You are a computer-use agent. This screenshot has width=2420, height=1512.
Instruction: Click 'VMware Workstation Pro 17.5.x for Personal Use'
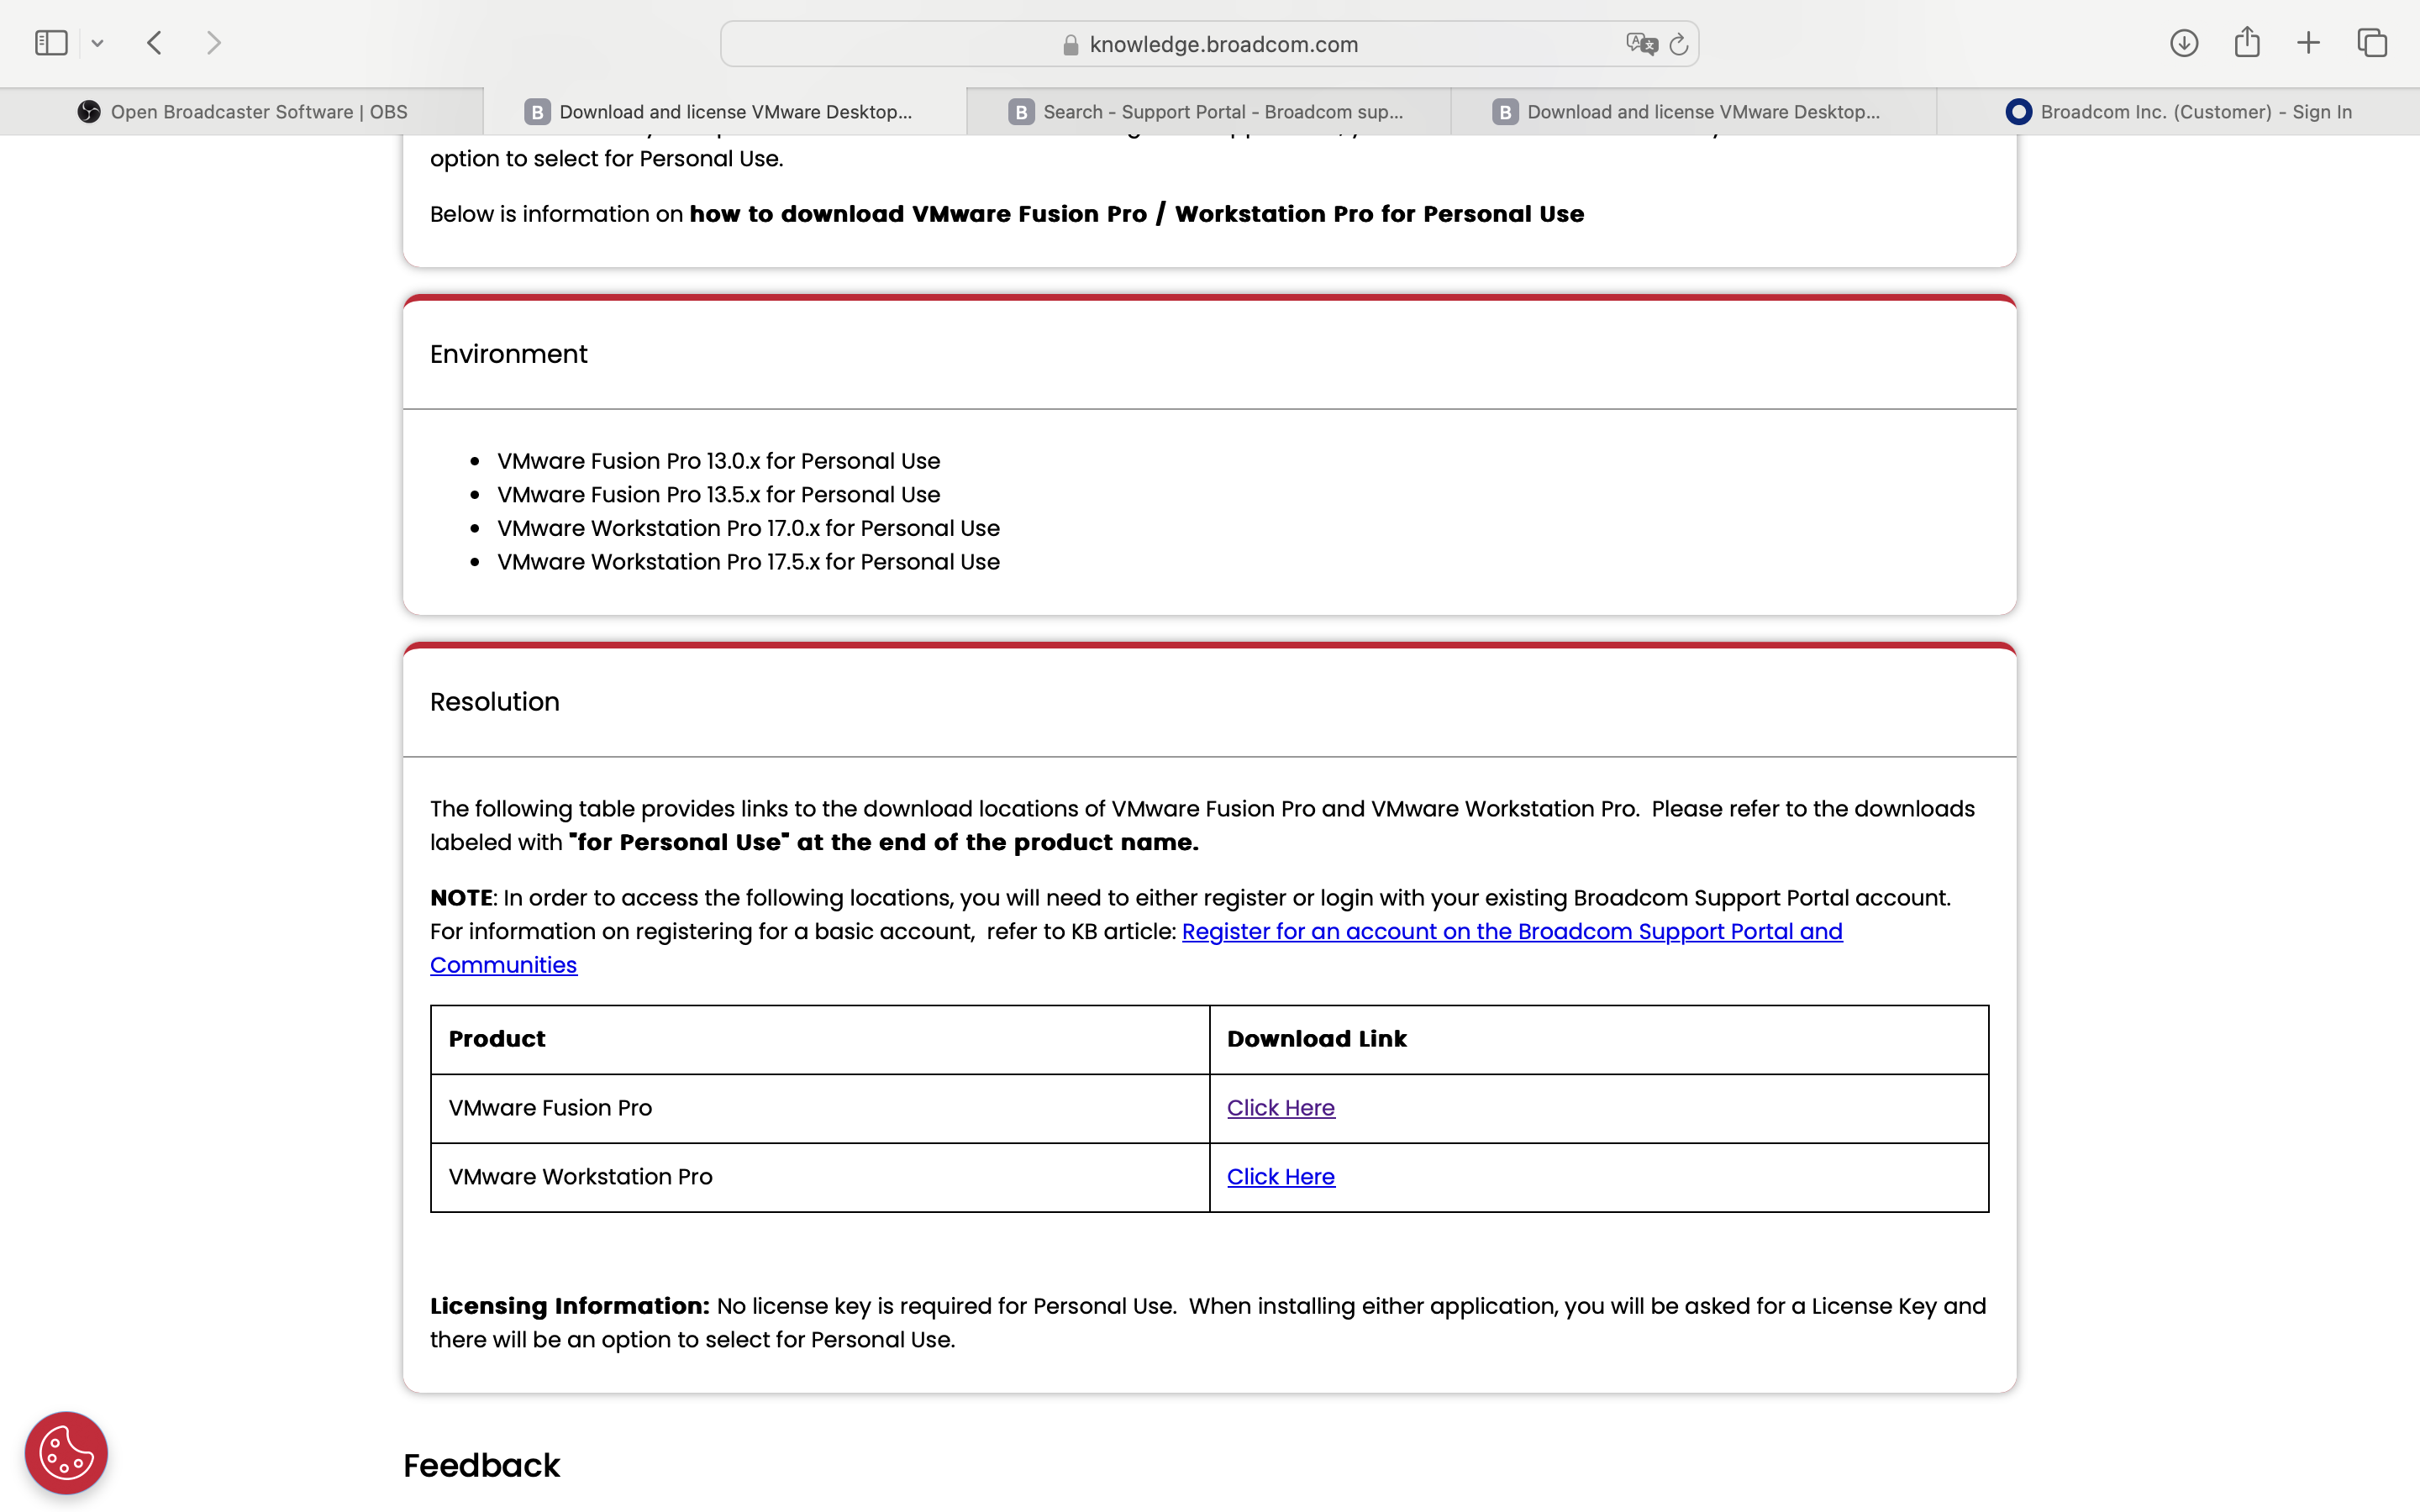tap(749, 562)
